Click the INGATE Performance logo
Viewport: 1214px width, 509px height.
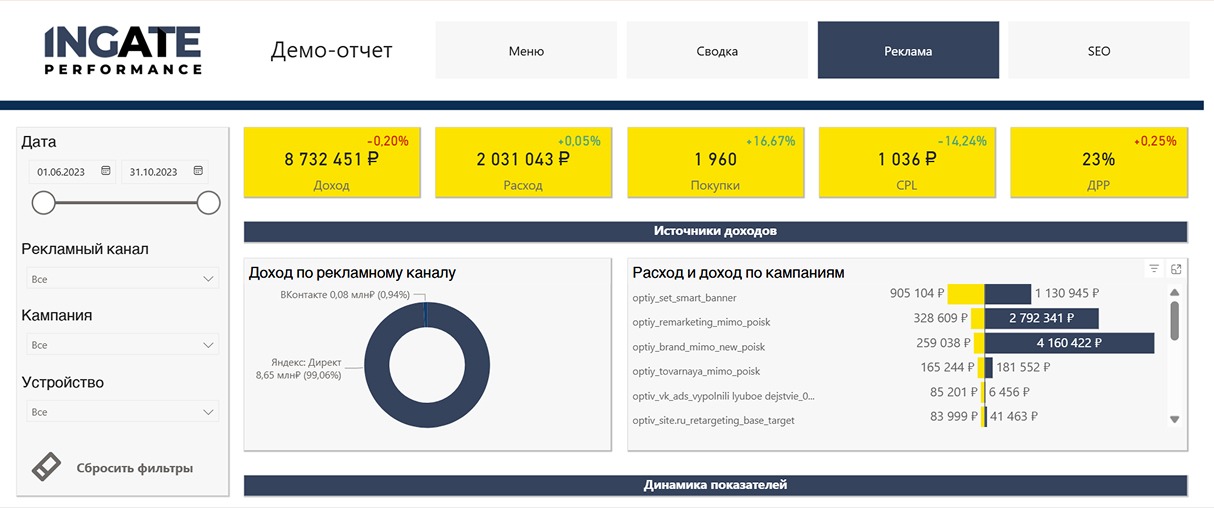[x=123, y=50]
